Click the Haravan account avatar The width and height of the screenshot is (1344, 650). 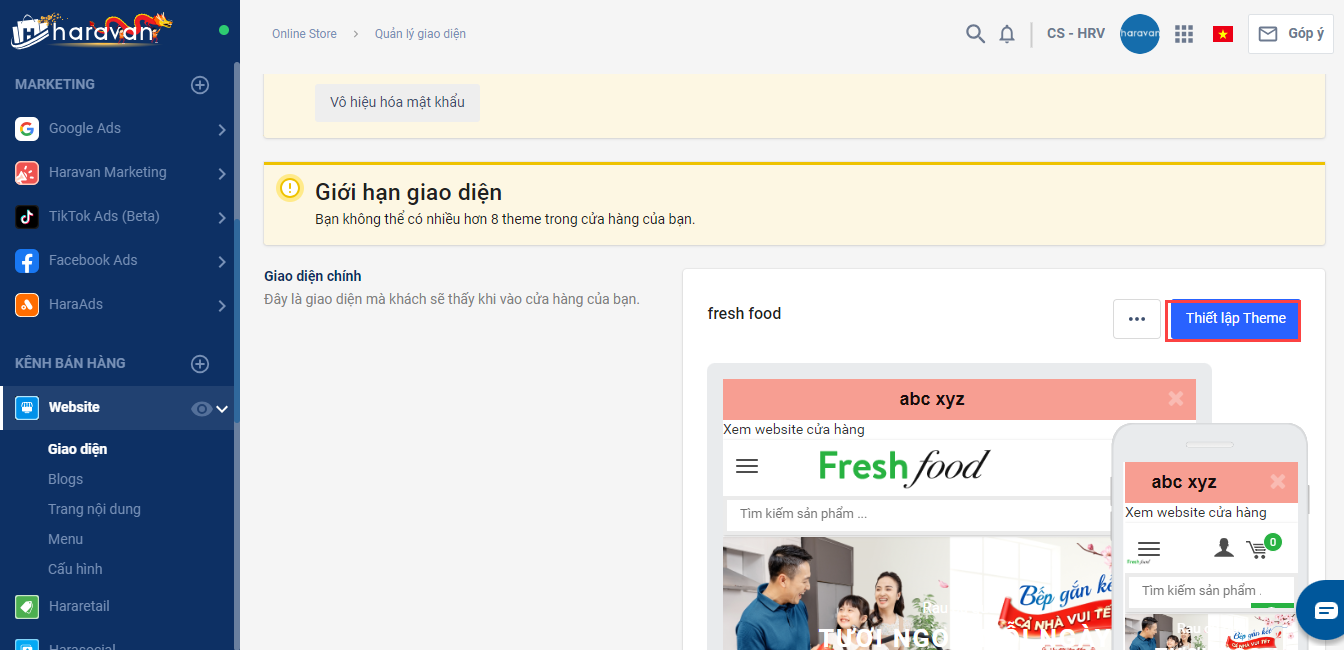pos(1140,34)
